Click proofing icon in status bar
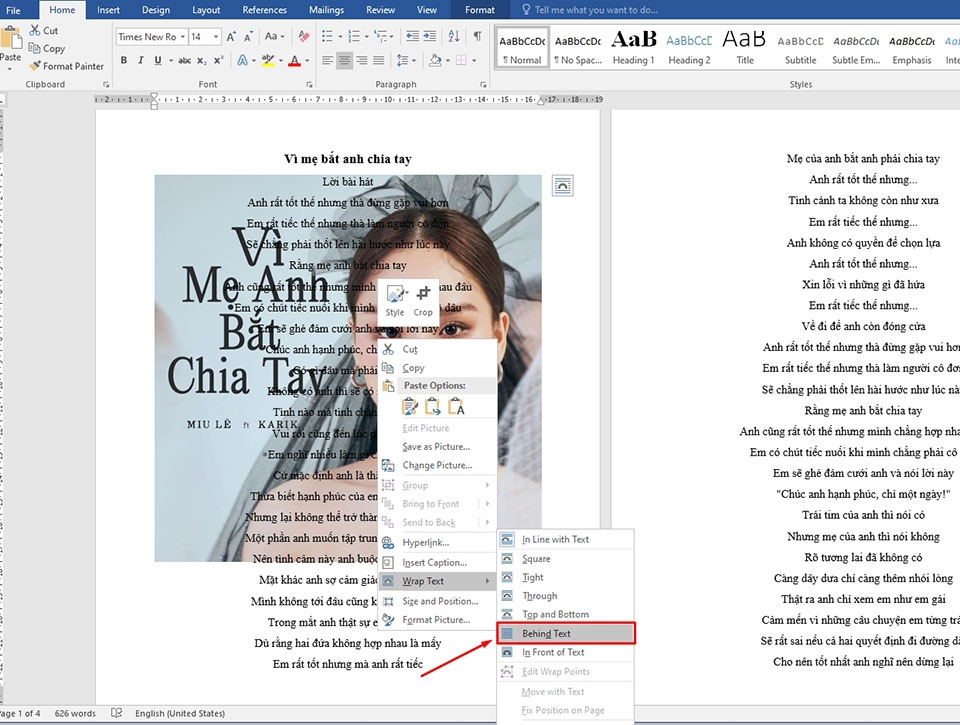 click(116, 713)
